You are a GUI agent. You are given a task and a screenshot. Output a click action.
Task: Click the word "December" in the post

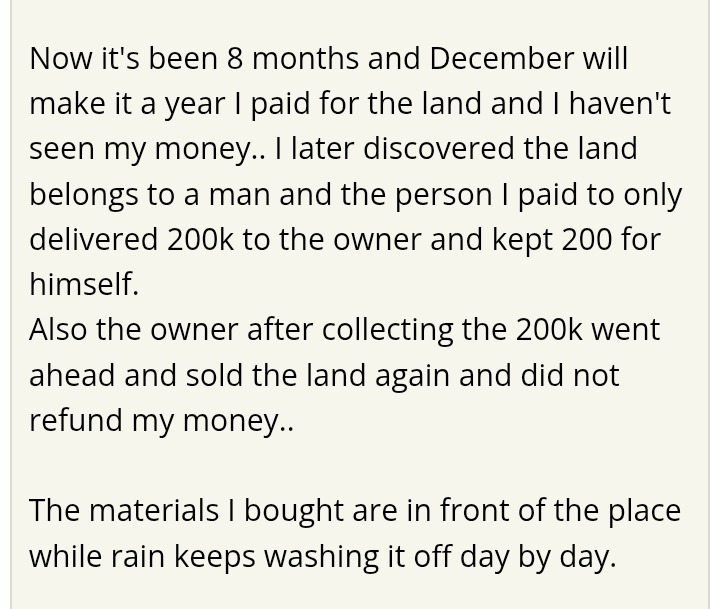[x=501, y=58]
